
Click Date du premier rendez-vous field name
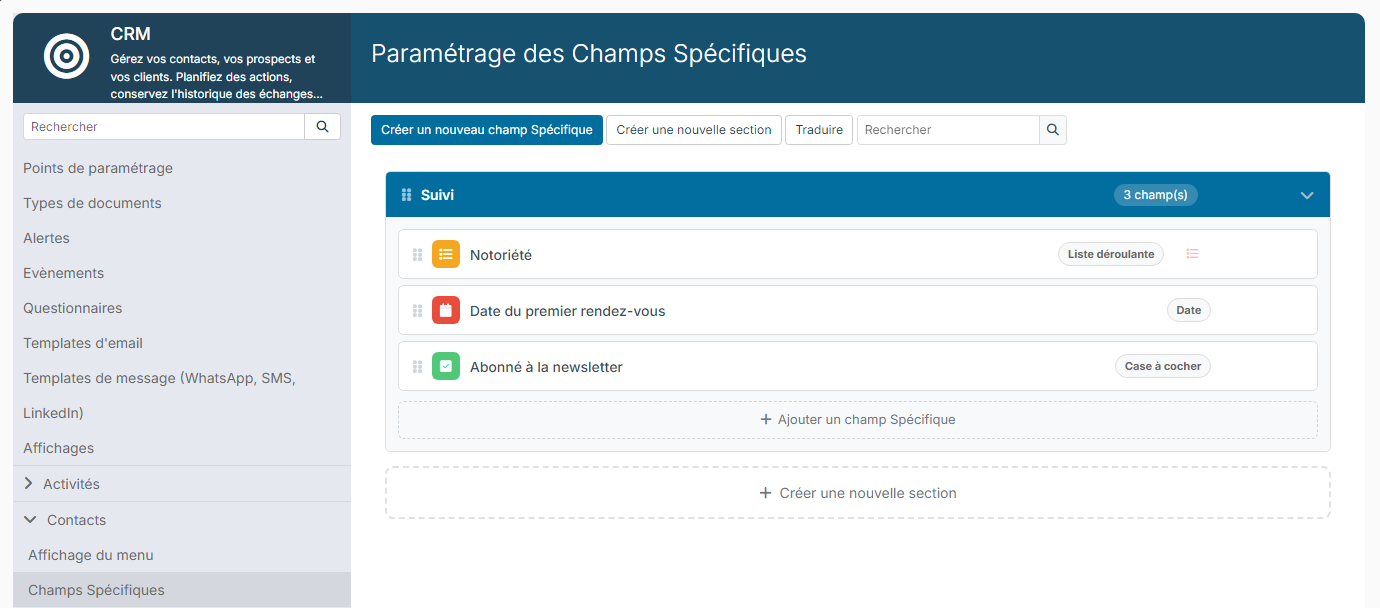[x=567, y=311]
